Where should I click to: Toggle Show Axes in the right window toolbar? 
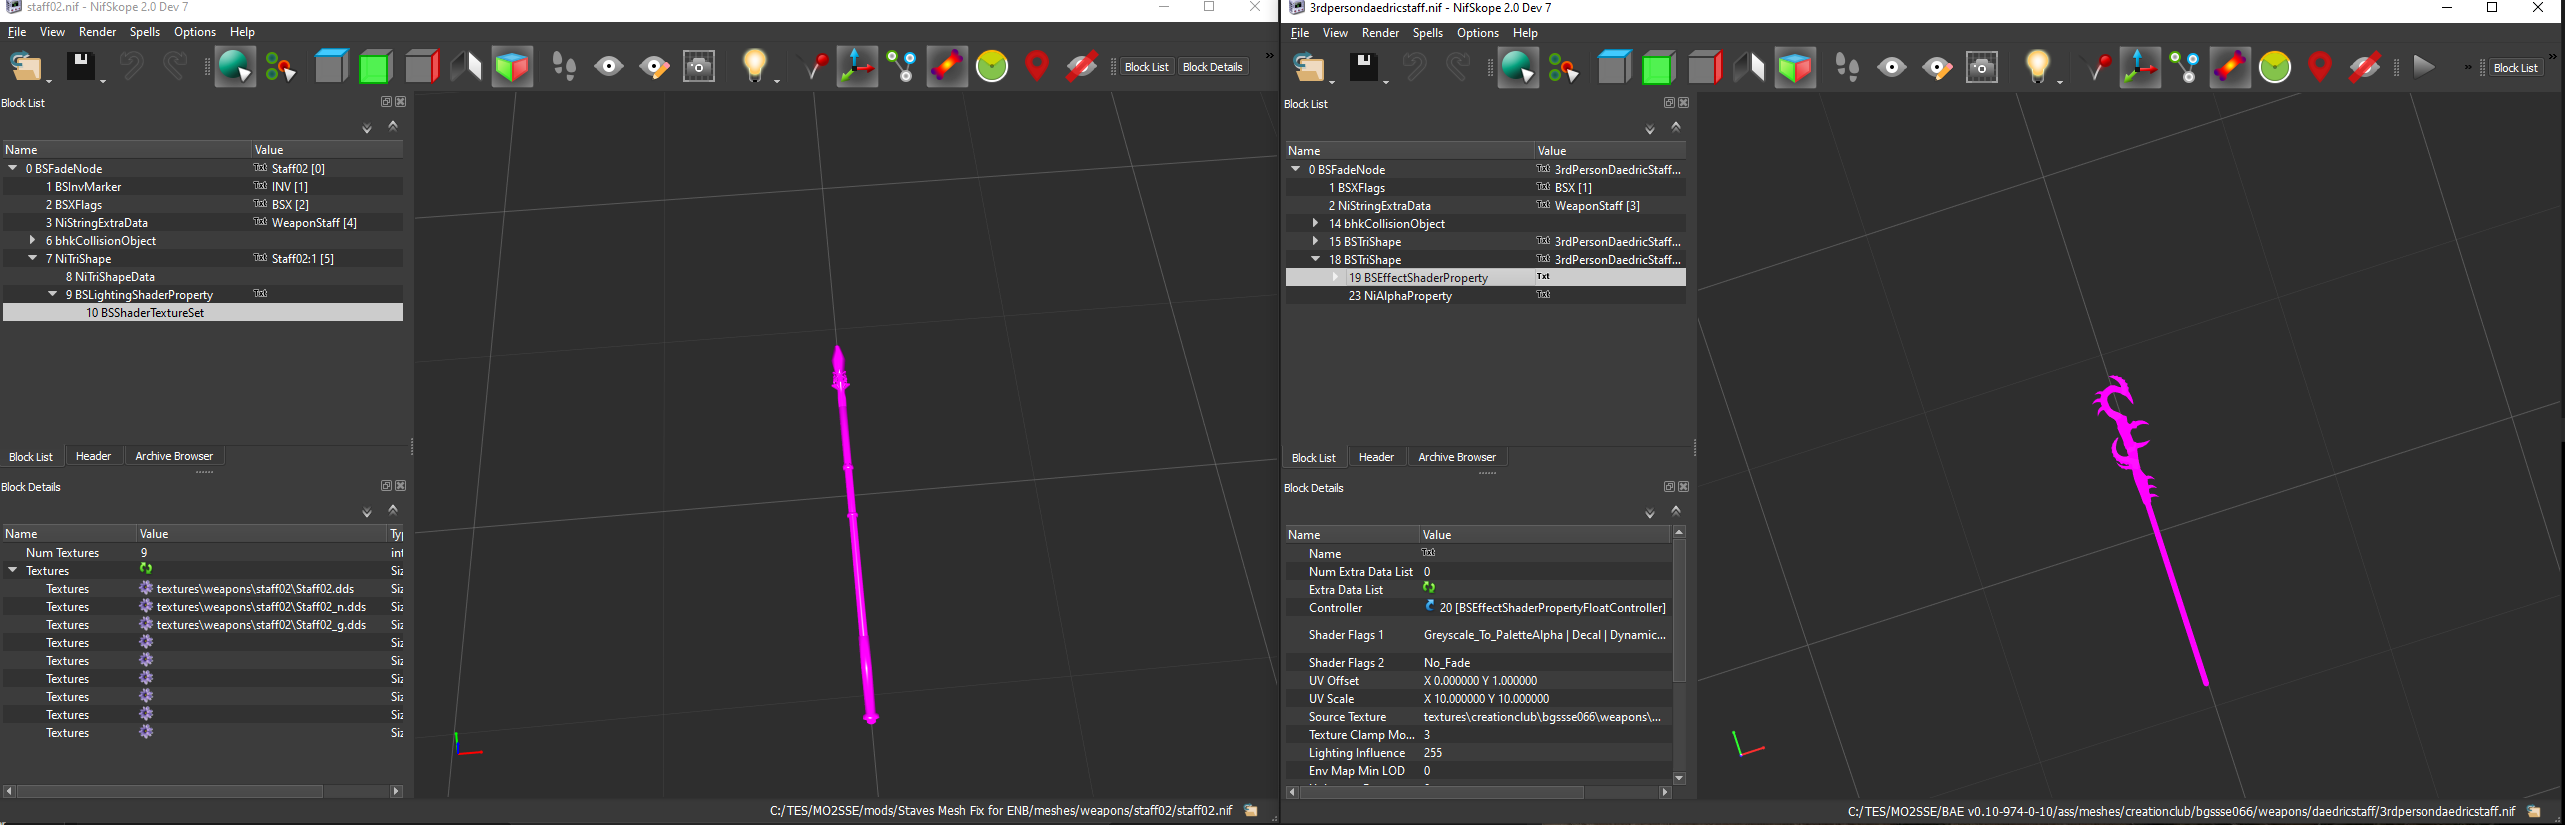click(x=2139, y=67)
